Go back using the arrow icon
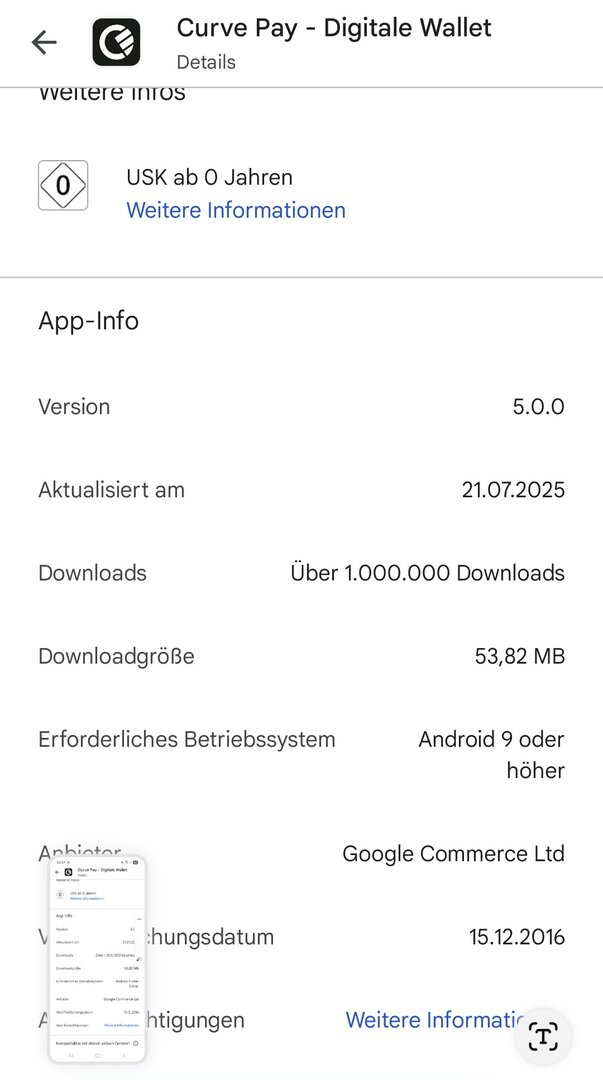603x1080 pixels. [44, 42]
